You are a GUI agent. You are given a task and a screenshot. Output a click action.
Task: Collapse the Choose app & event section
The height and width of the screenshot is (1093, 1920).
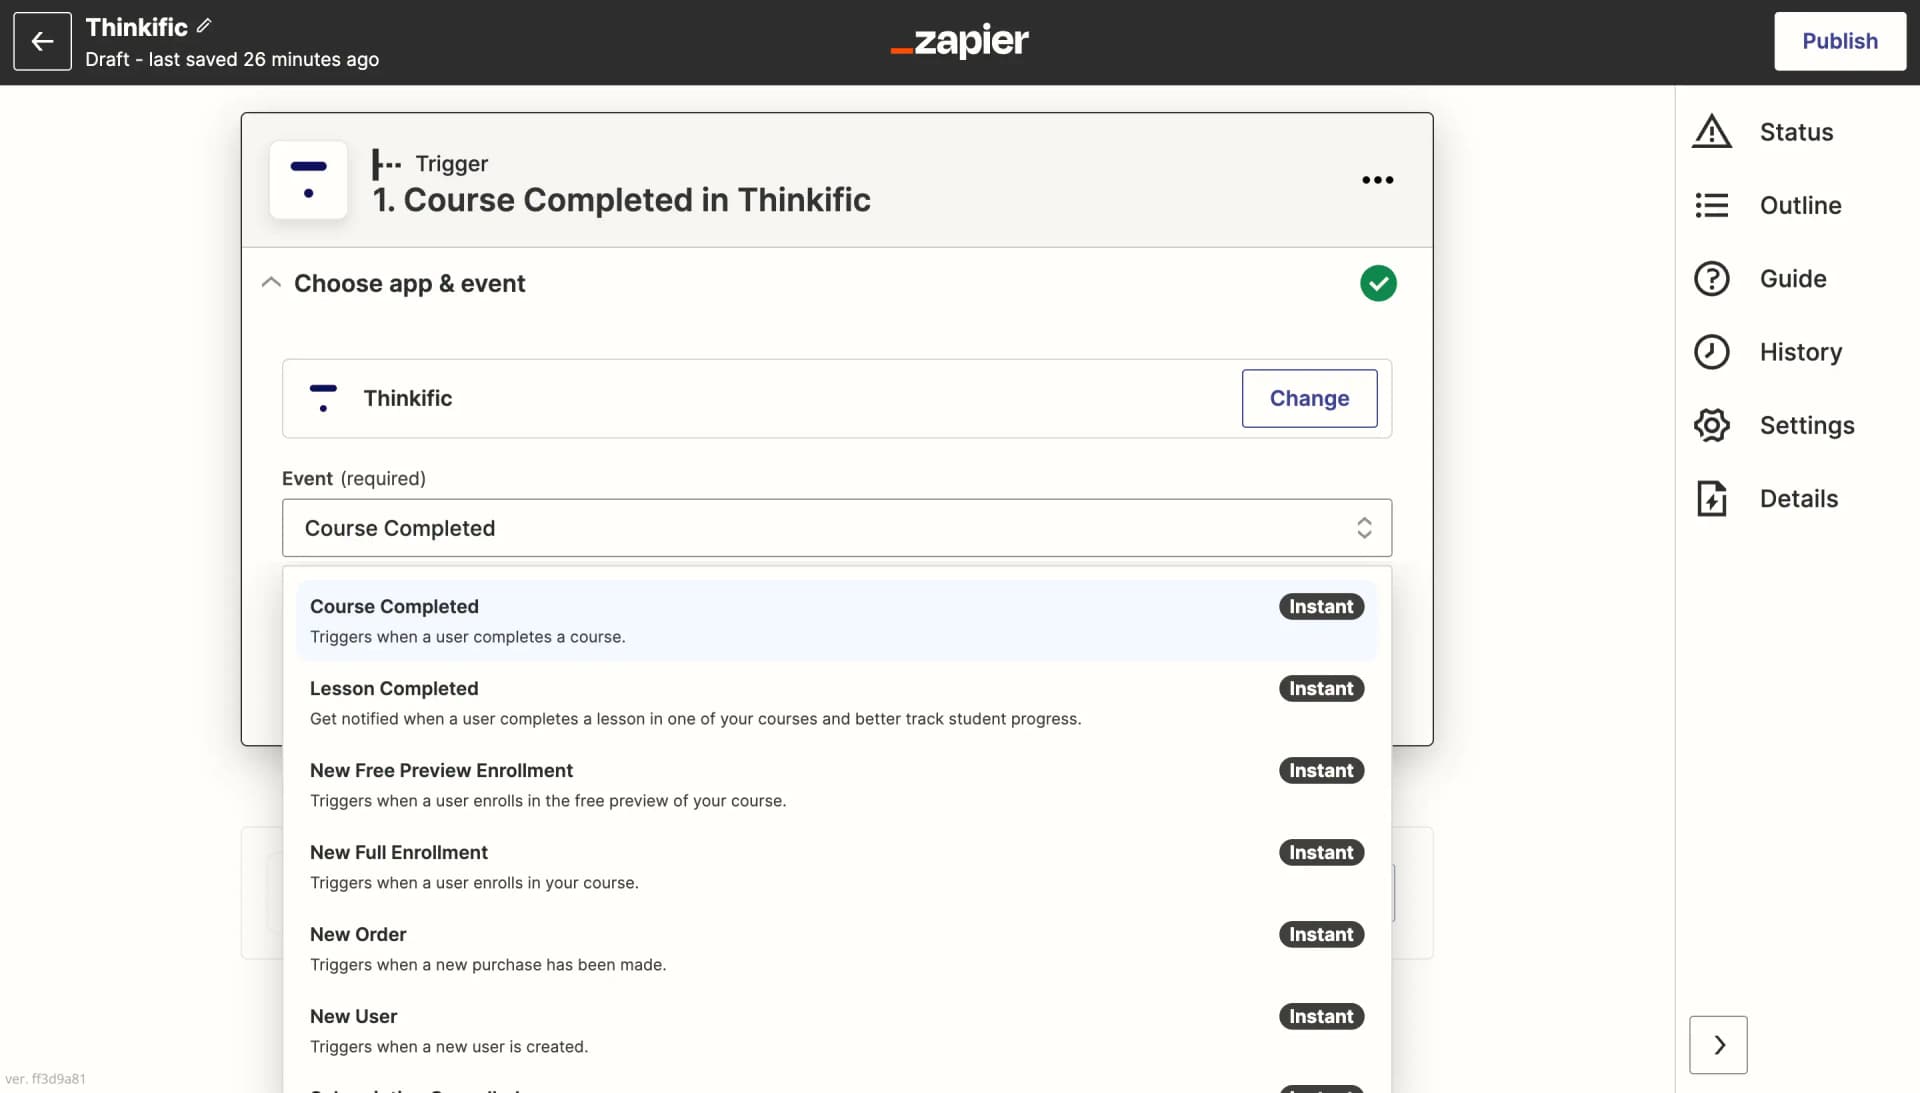click(272, 283)
